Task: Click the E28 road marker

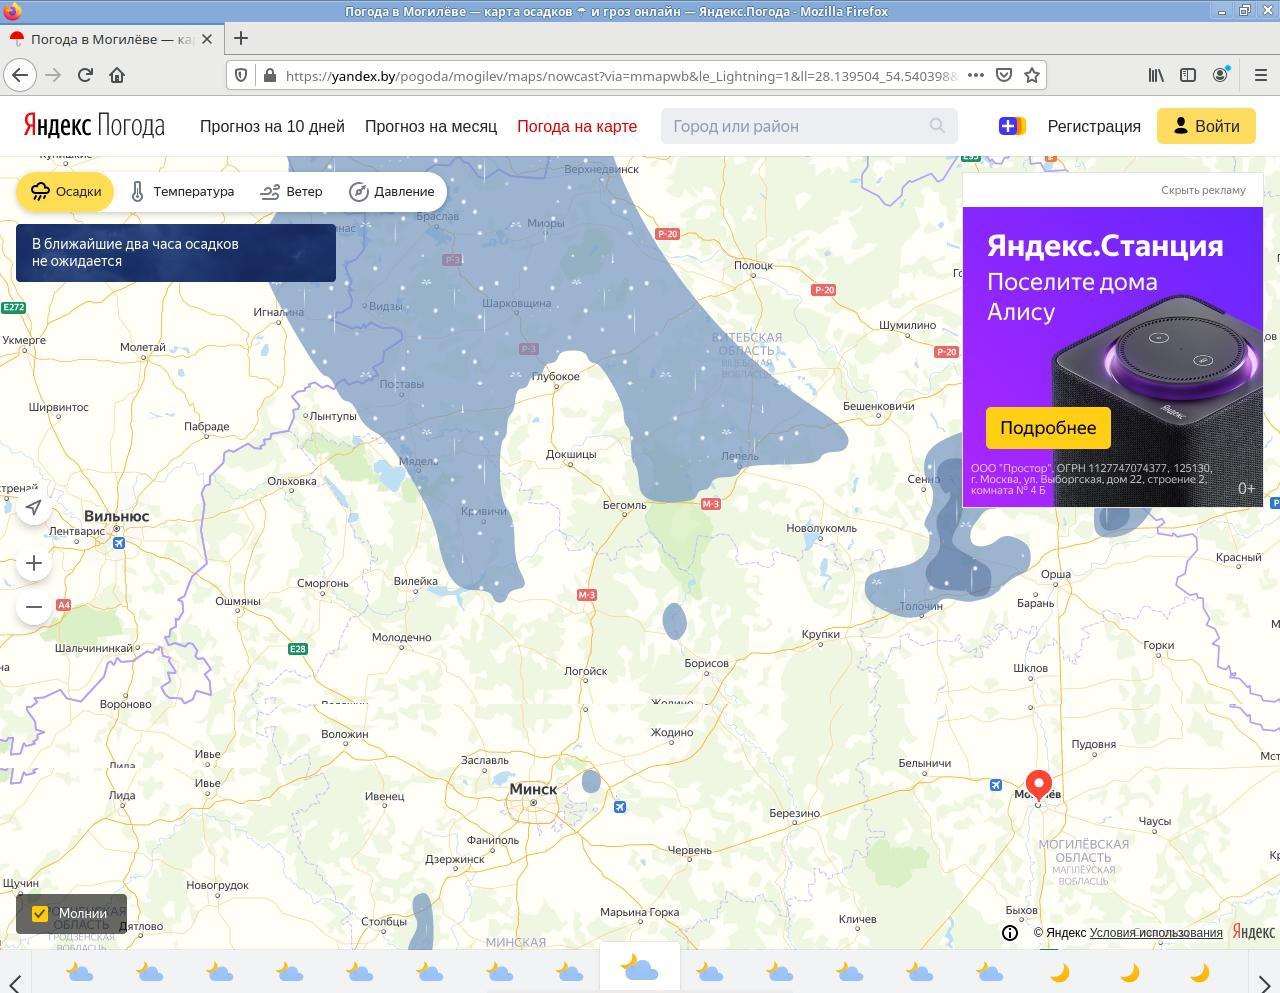Action: (x=298, y=649)
